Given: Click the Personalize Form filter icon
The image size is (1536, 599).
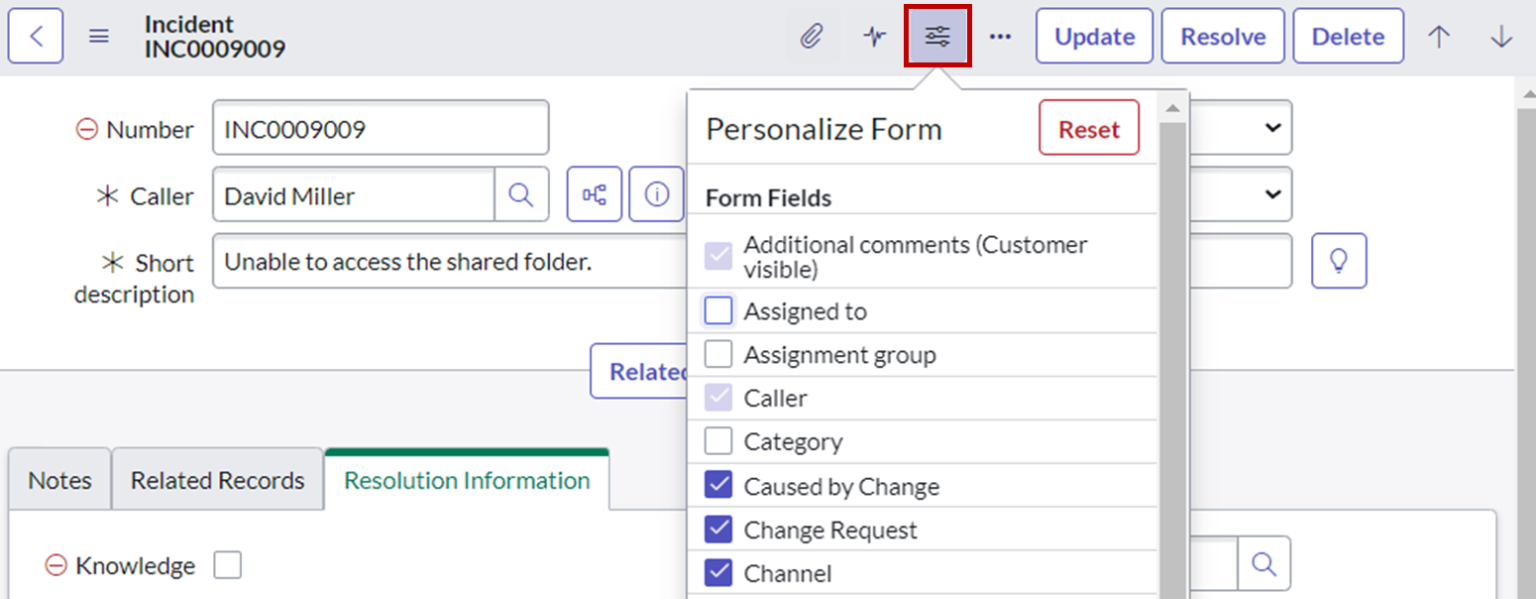Looking at the screenshot, I should click(x=936, y=35).
